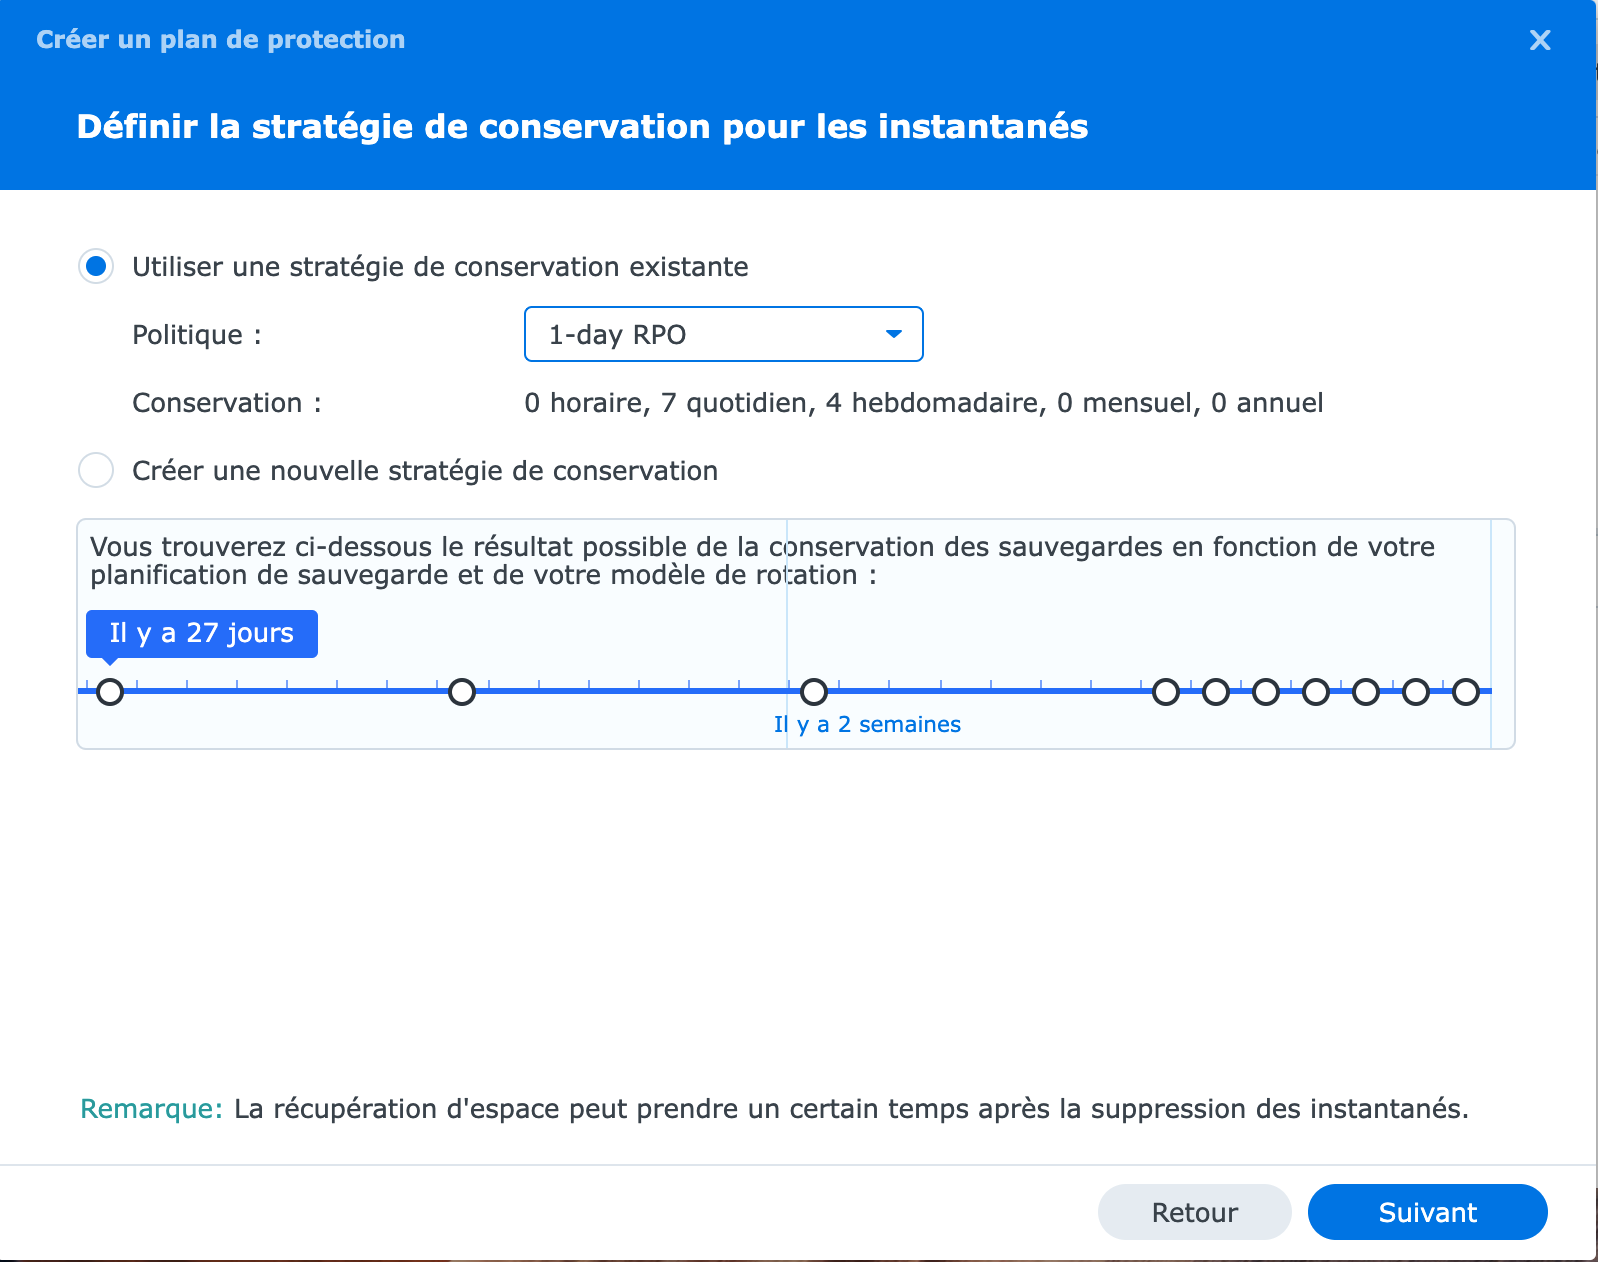Click the fifth of the seven daily markers
Viewport: 1598px width, 1262px height.
tap(1366, 691)
